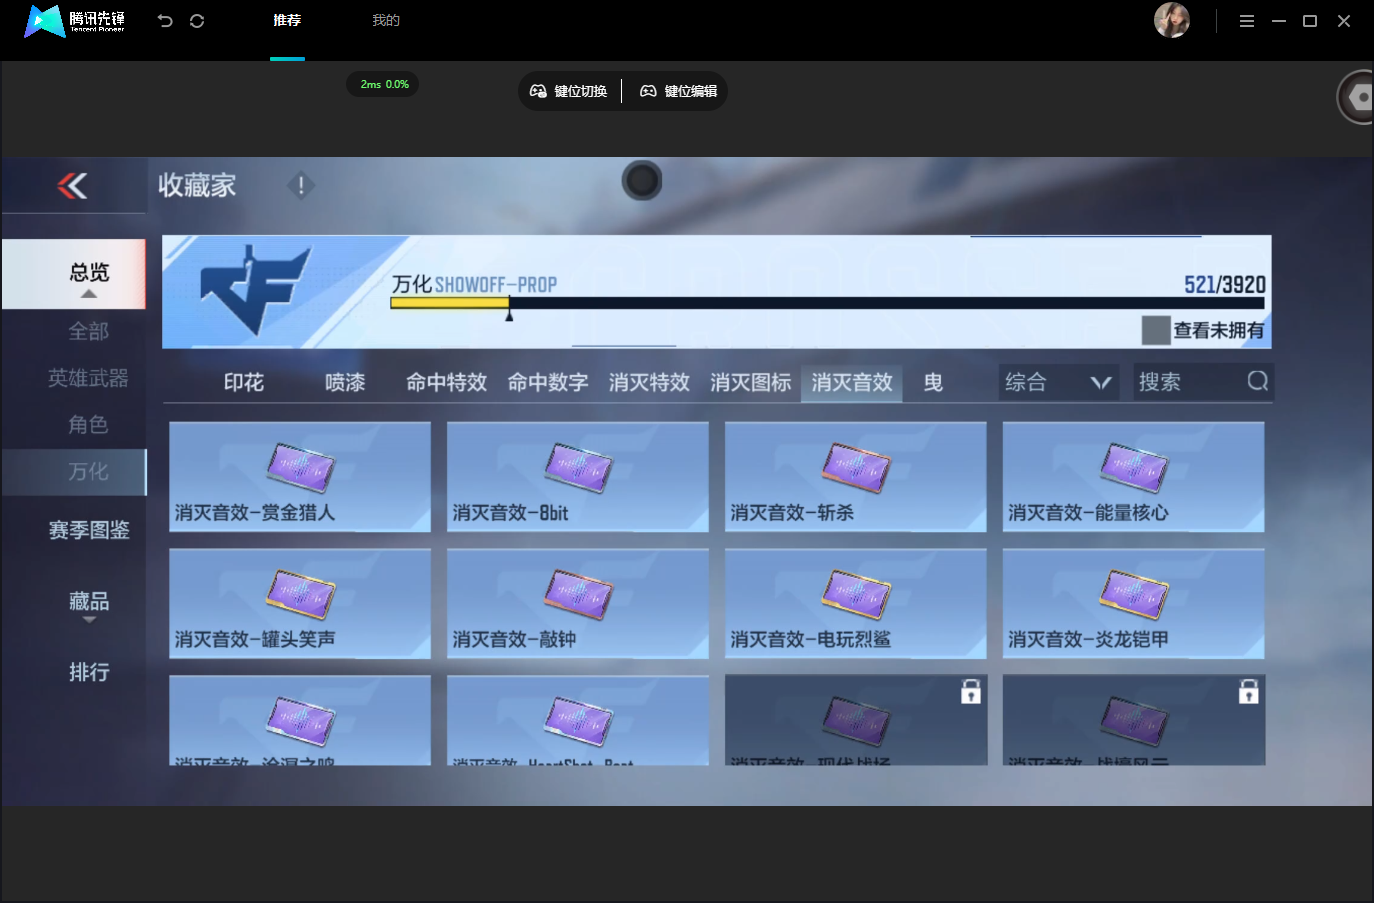Select 英雄武器 in the sidebar
The image size is (1374, 903).
pos(89,378)
